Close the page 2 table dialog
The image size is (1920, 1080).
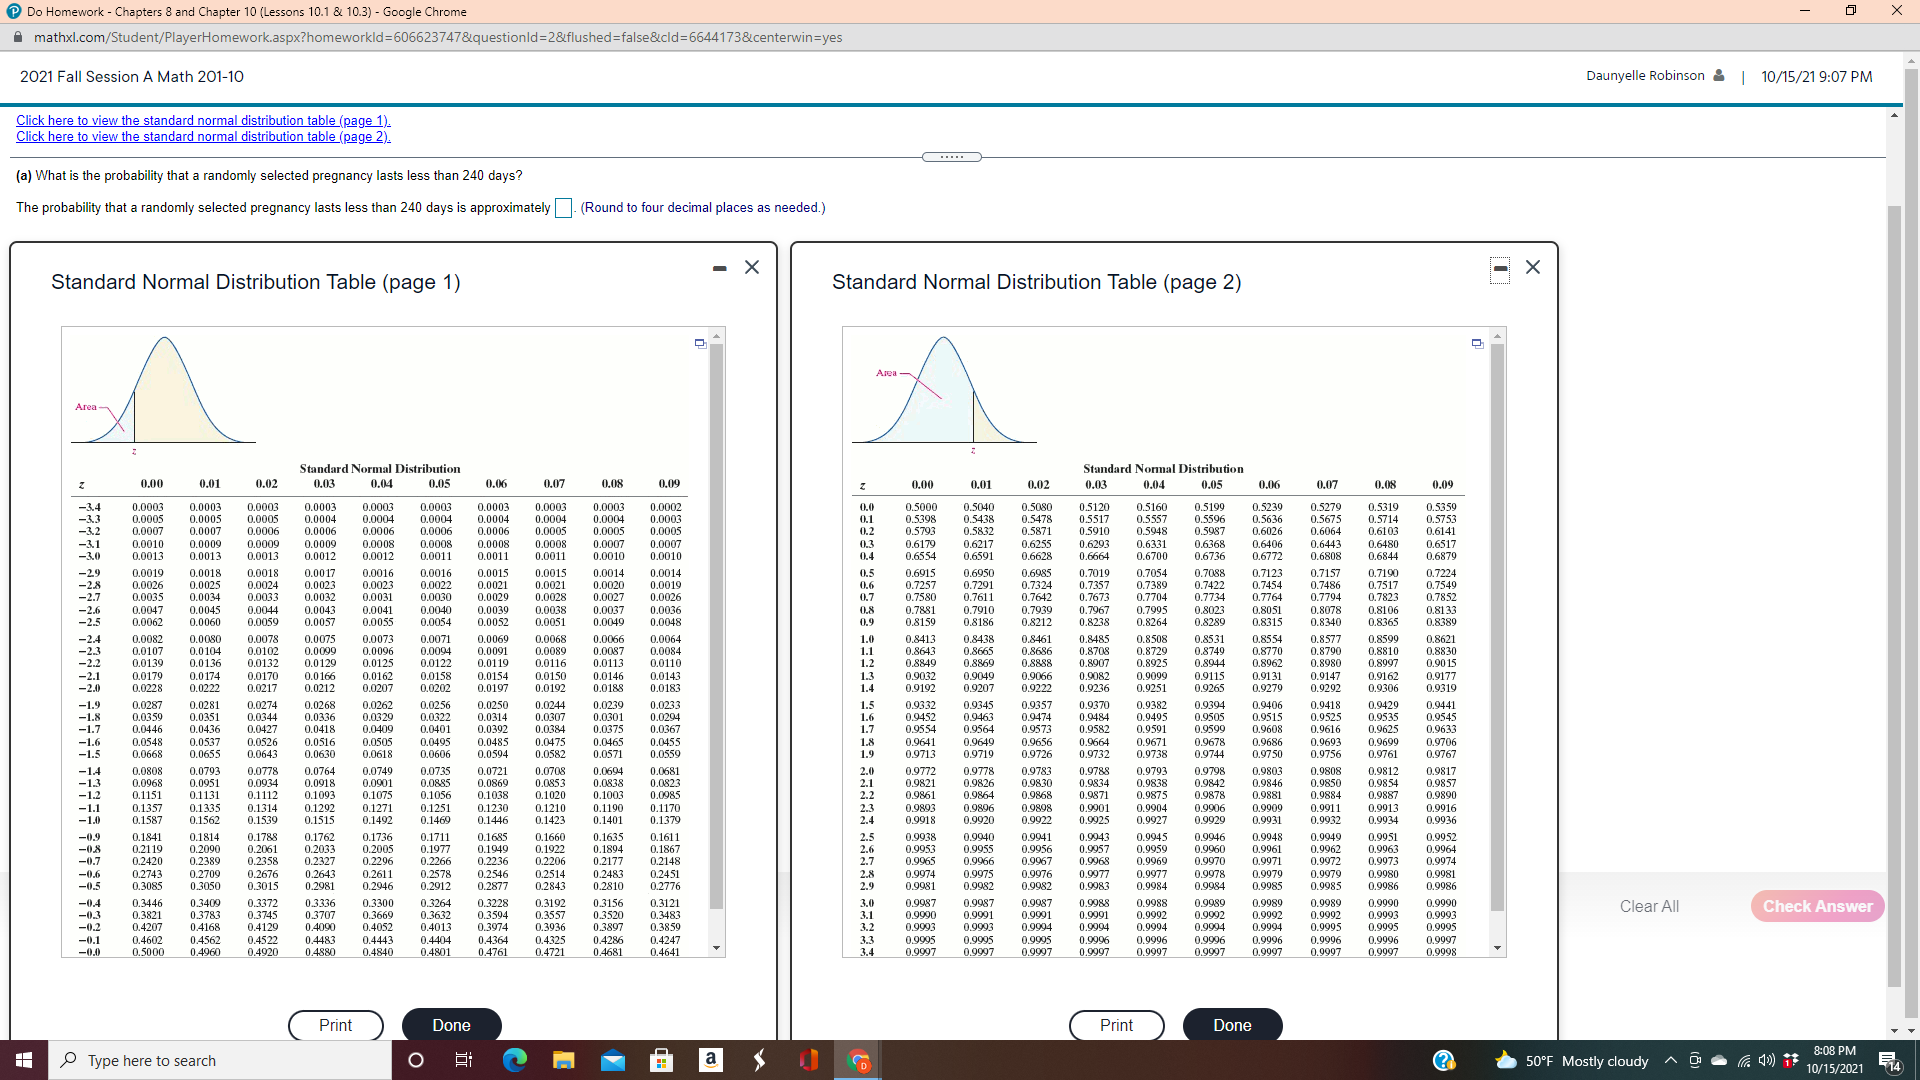(1533, 267)
